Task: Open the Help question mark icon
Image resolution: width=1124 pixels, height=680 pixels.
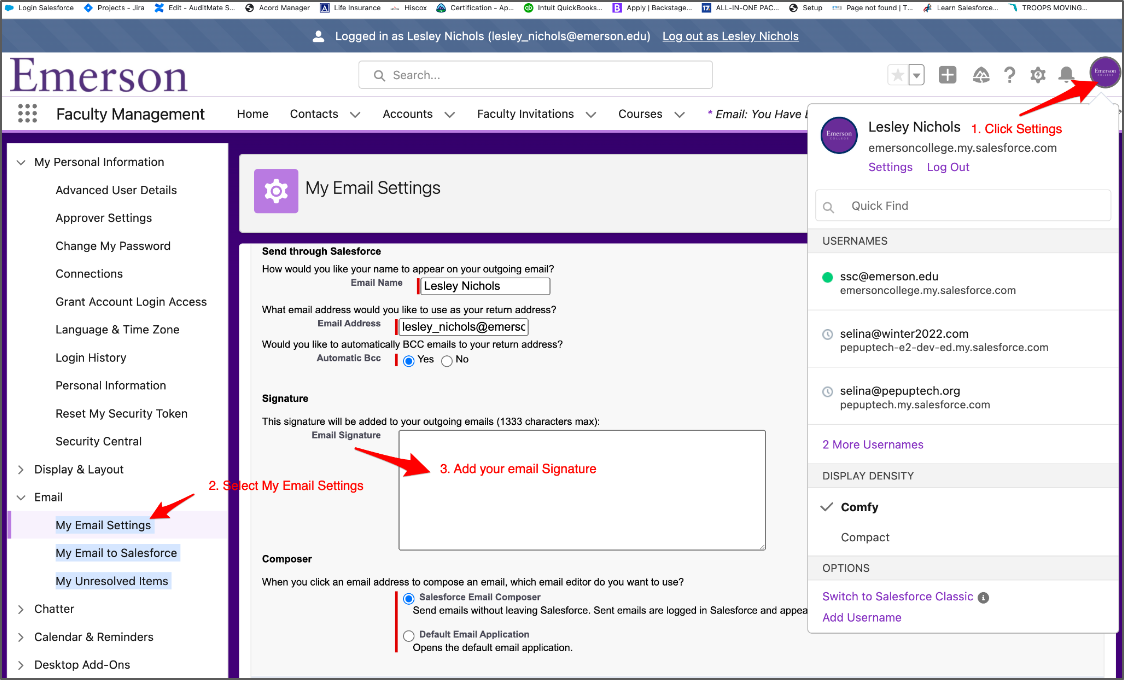Action: (x=1009, y=75)
